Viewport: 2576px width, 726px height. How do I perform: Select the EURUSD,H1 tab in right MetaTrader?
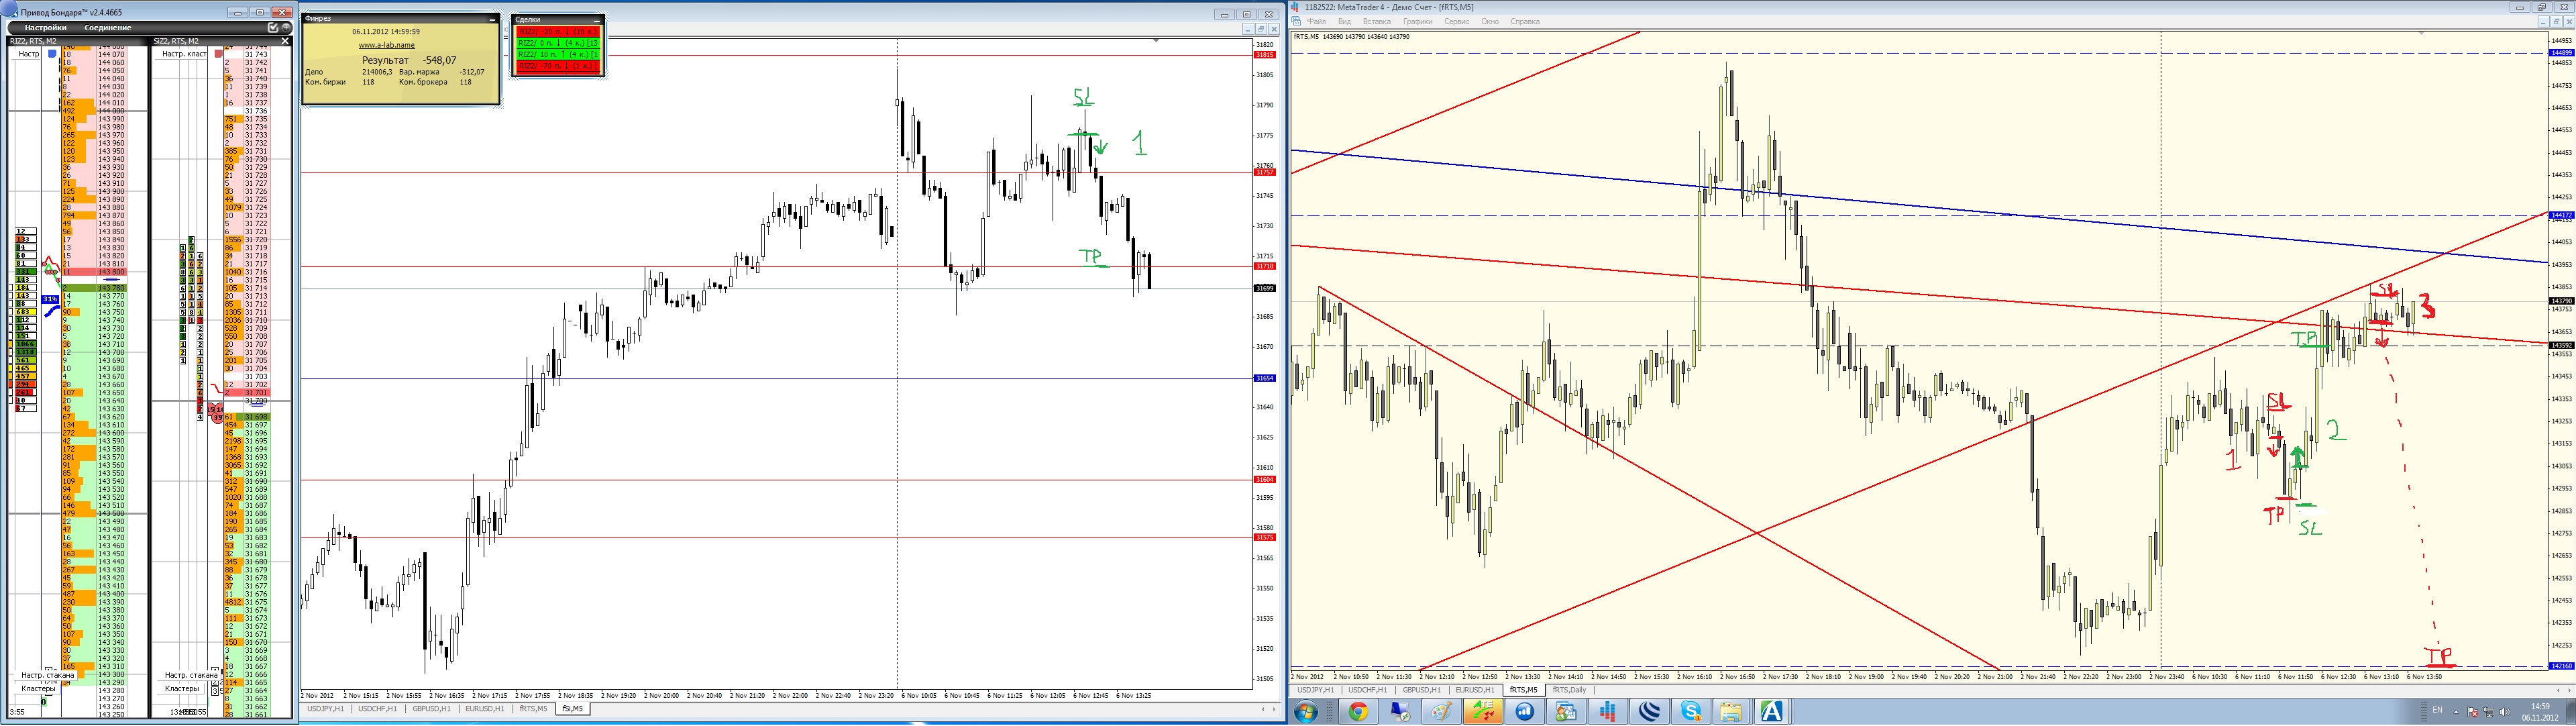(x=1475, y=690)
